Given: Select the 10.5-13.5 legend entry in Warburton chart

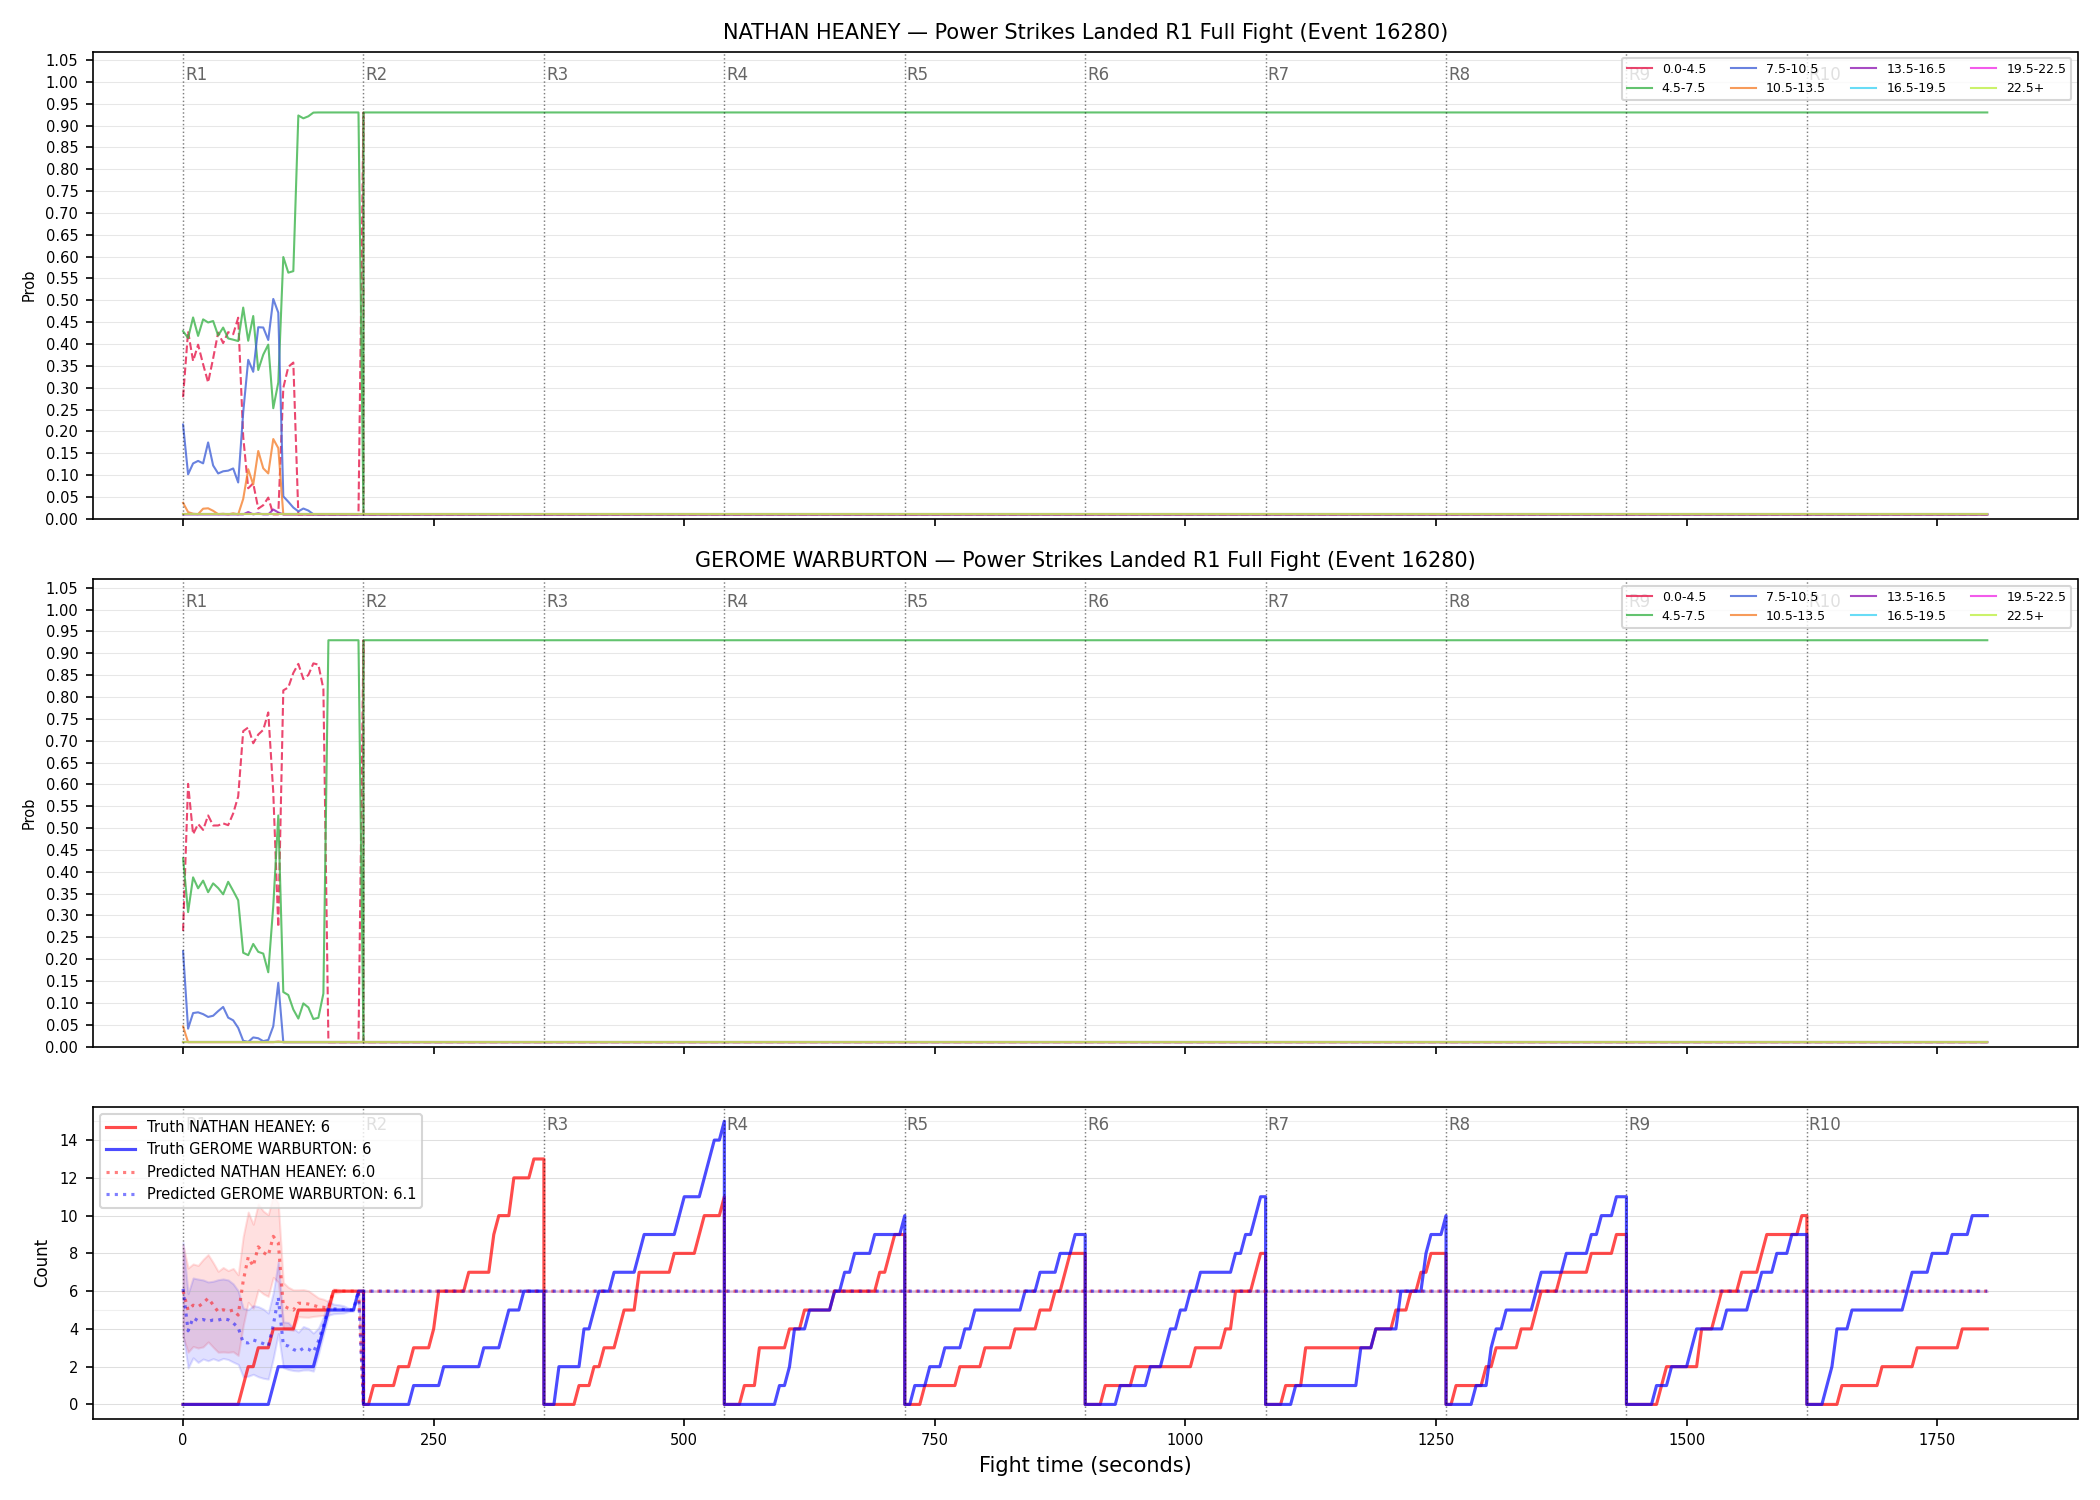Looking at the screenshot, I should pos(1778,616).
